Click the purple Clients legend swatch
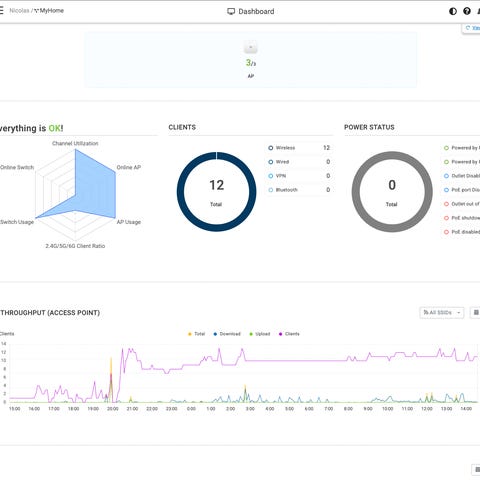 [x=280, y=334]
